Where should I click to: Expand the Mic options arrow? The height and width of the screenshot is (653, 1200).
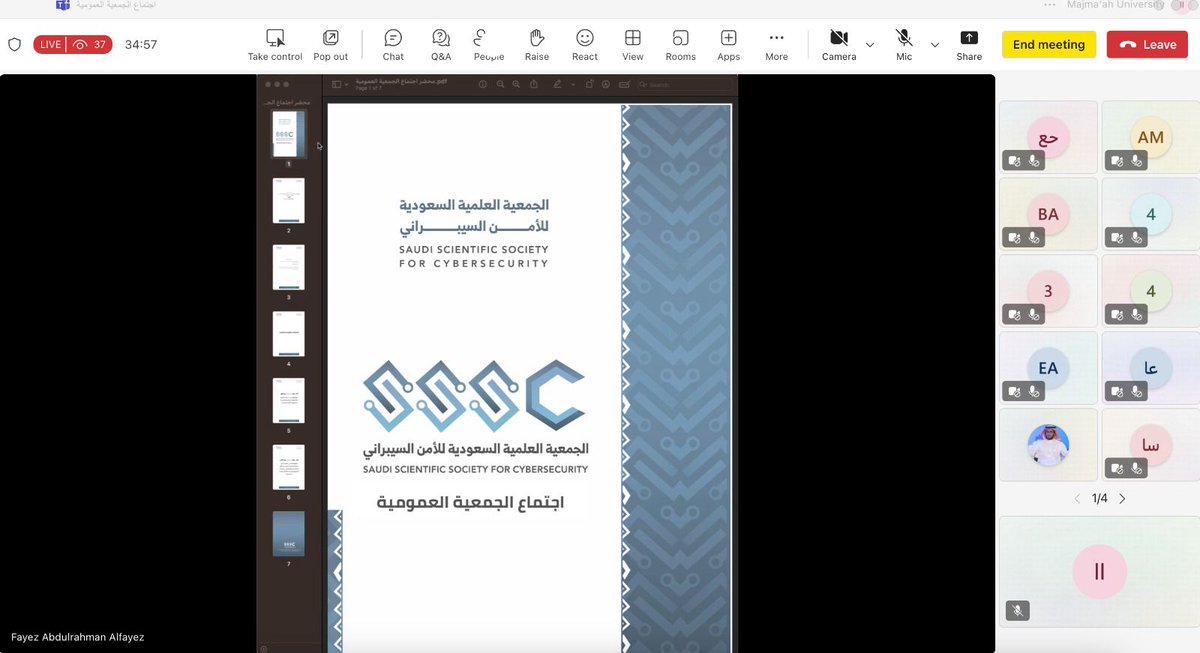[x=935, y=45]
